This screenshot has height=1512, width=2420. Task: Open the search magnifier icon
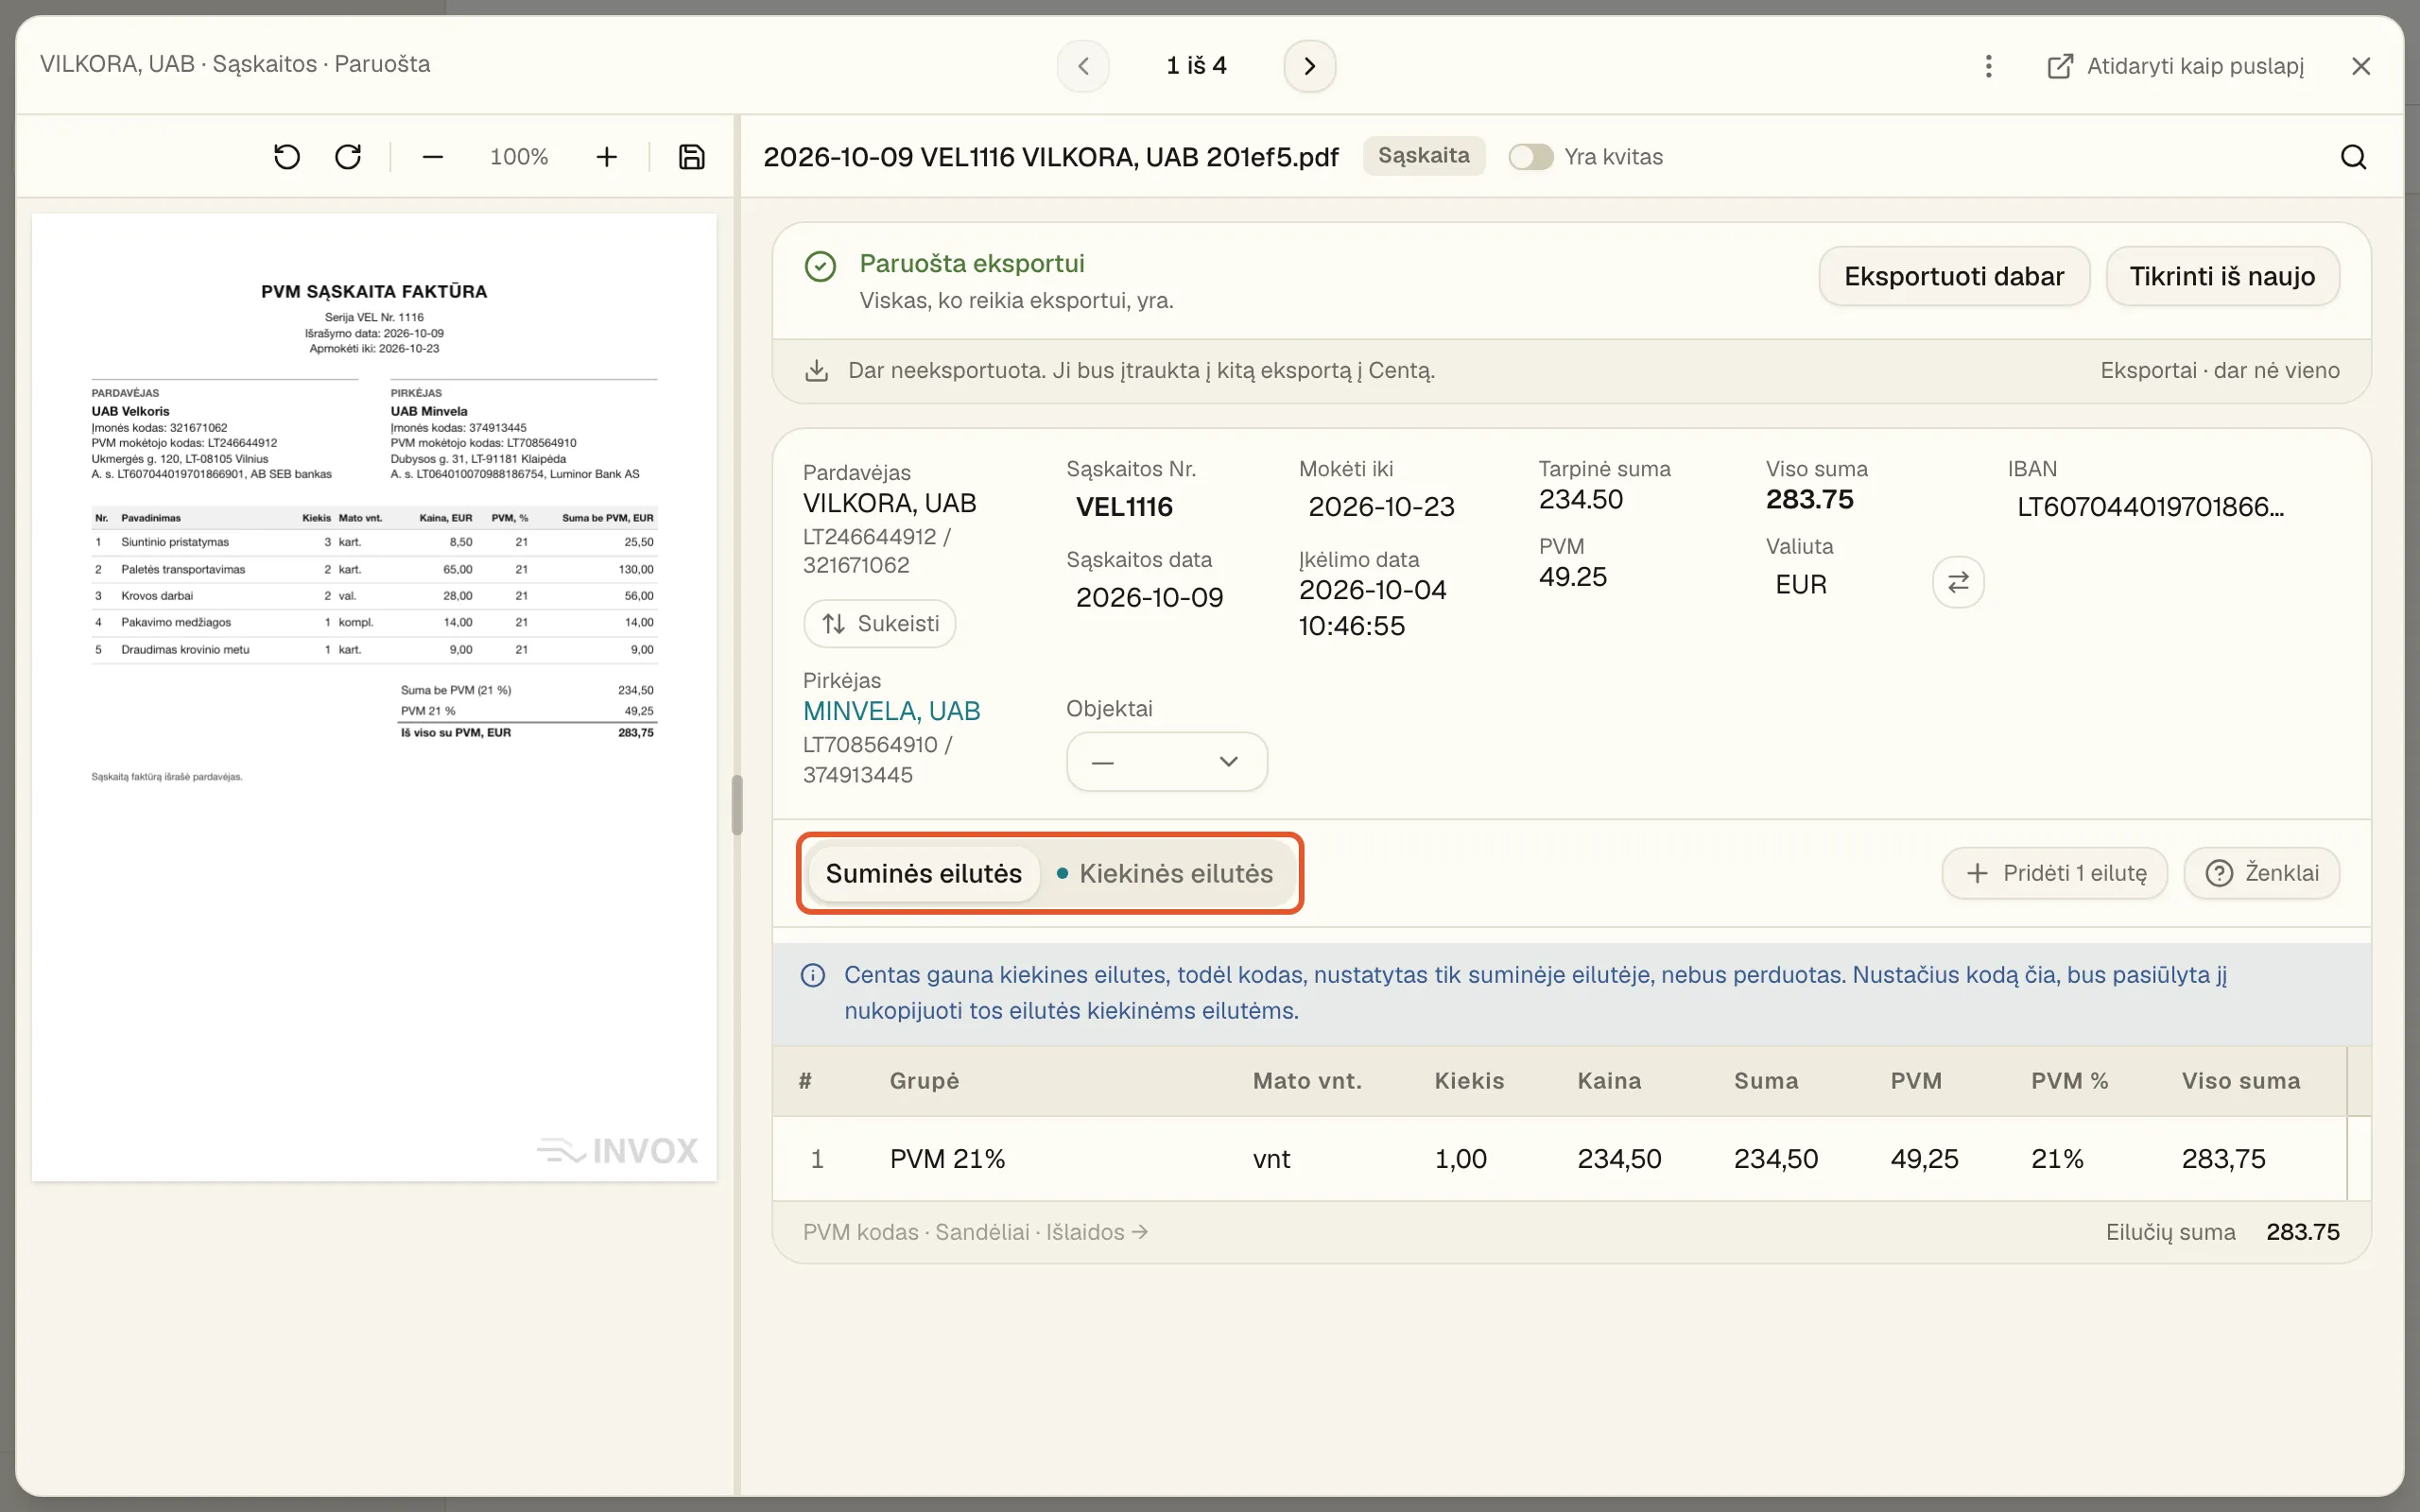click(2353, 157)
